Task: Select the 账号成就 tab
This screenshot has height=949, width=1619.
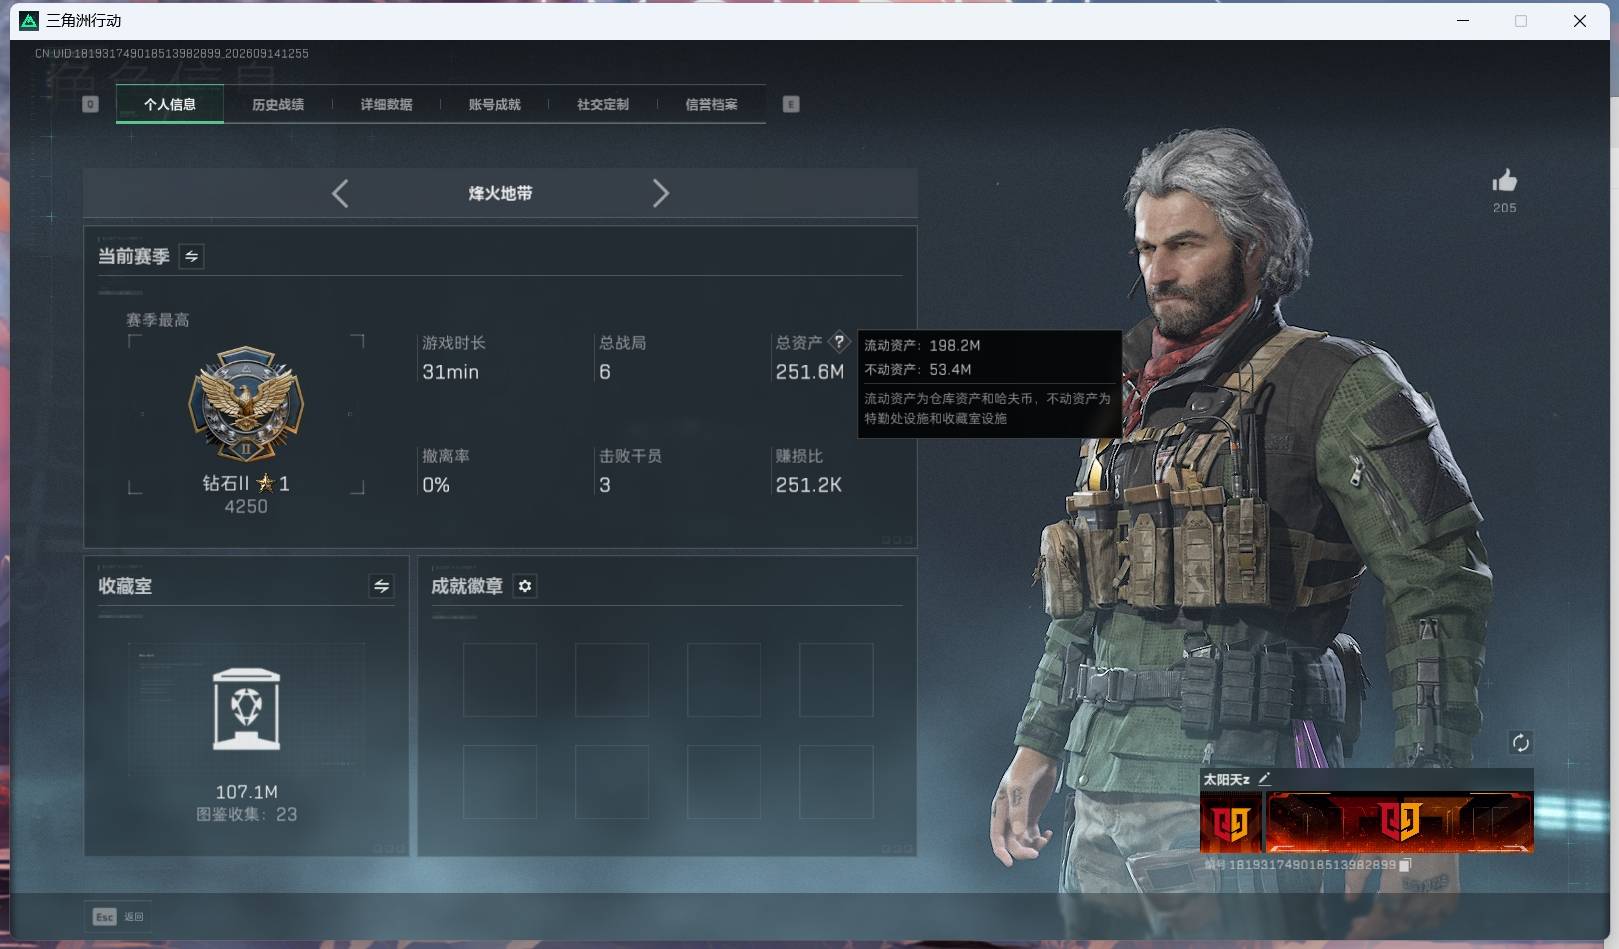Action: [494, 104]
